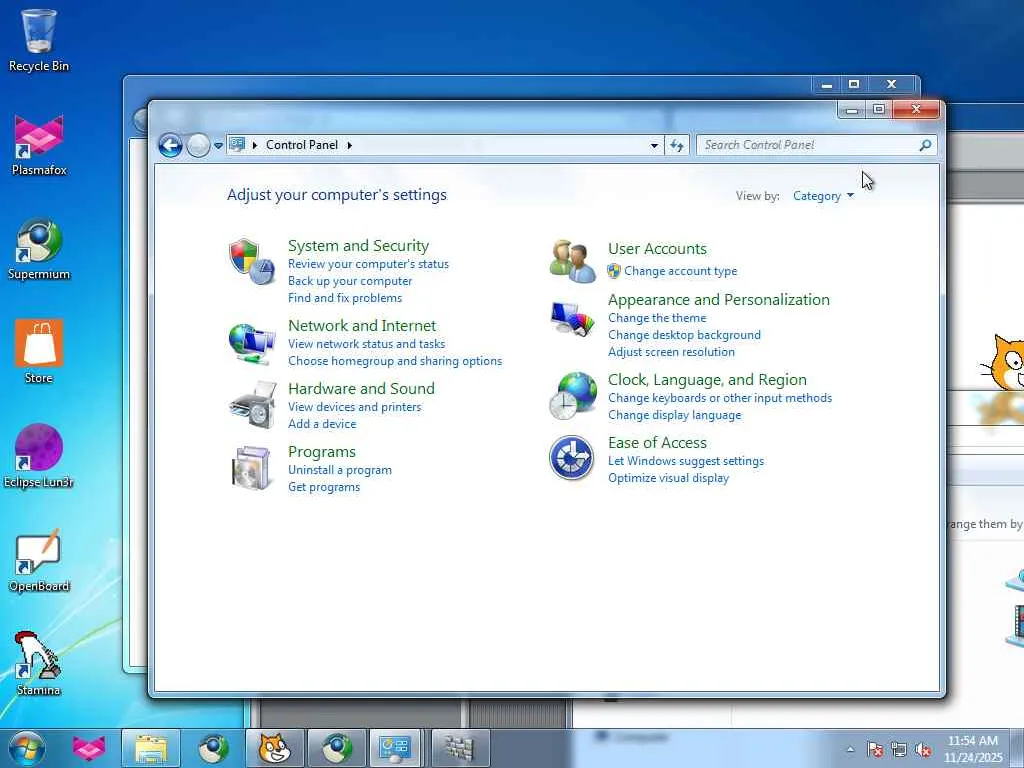Launch Eclipse Lun3r desktop shortcut
The width and height of the screenshot is (1024, 768).
click(x=39, y=456)
